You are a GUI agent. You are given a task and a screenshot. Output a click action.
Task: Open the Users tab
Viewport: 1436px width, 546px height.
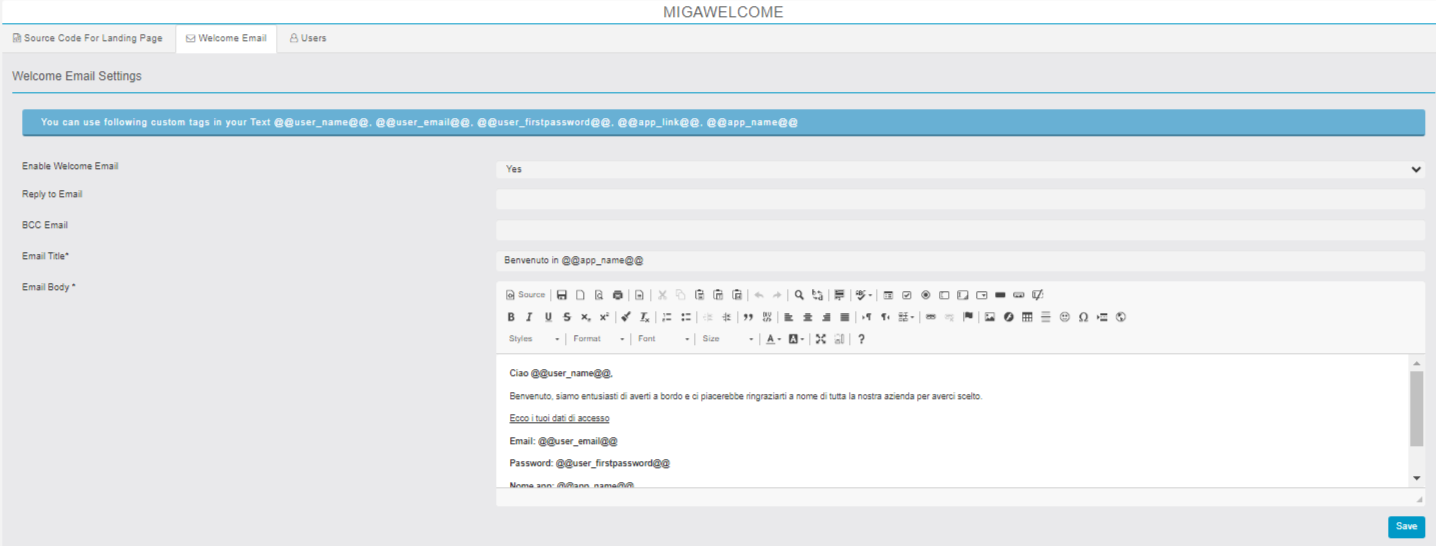click(308, 39)
